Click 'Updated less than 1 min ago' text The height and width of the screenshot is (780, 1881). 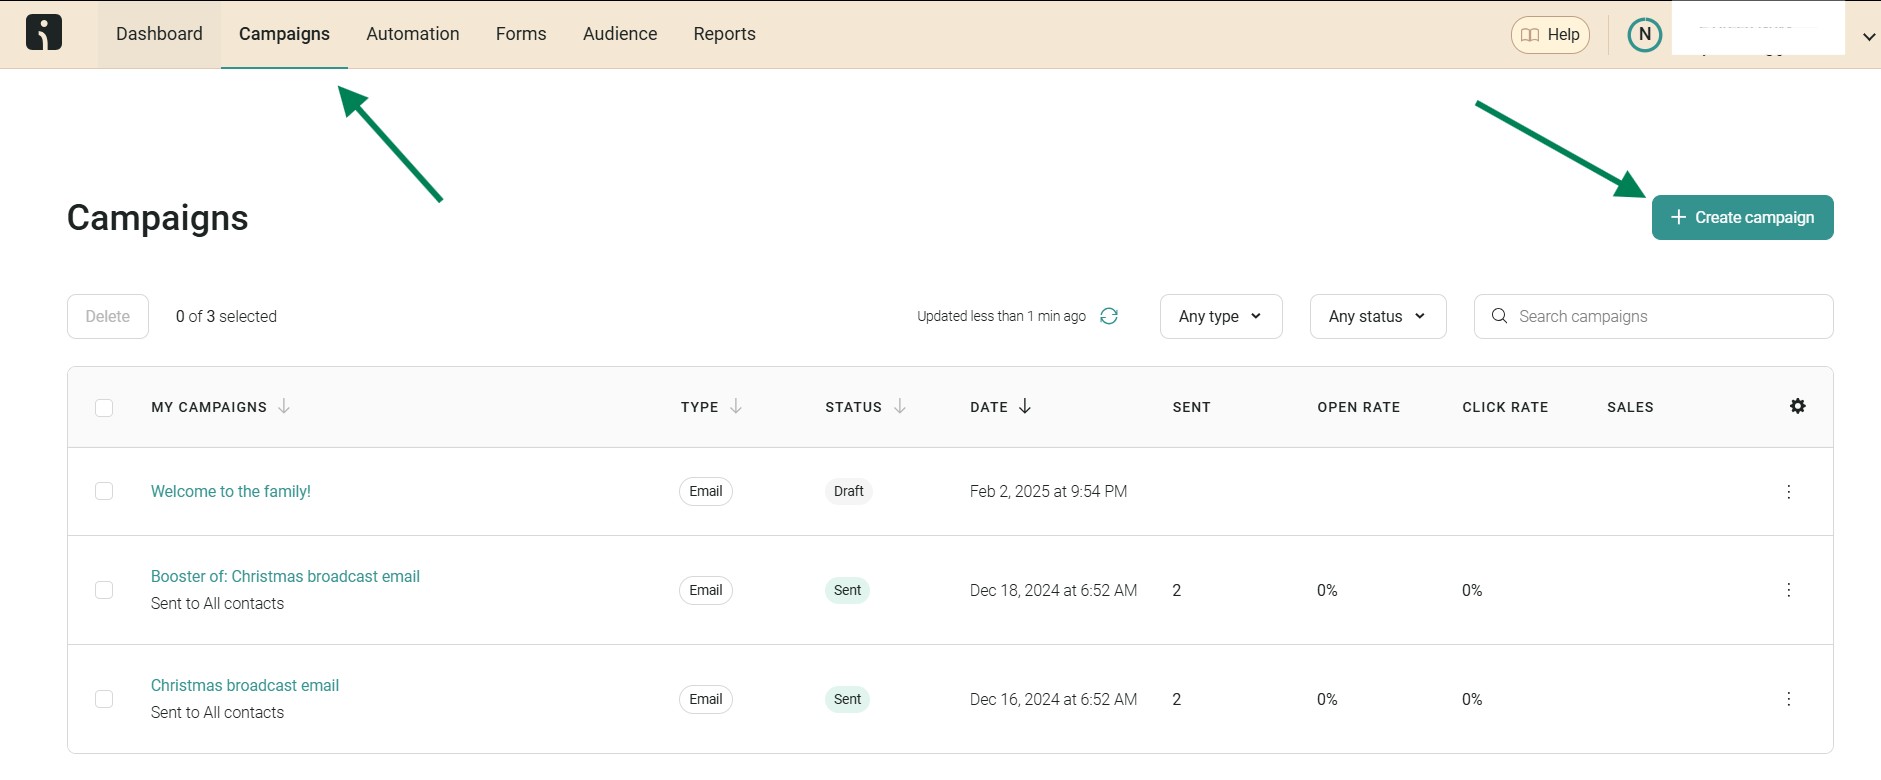[1001, 316]
